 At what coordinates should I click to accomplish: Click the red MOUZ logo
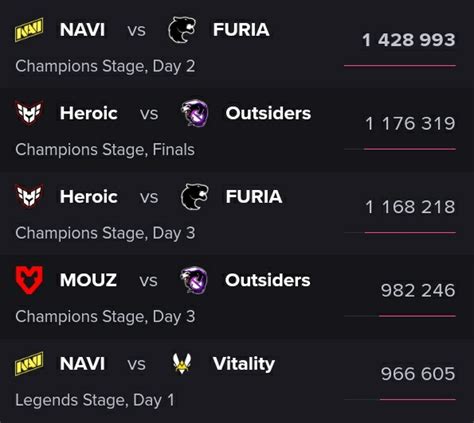(x=29, y=280)
